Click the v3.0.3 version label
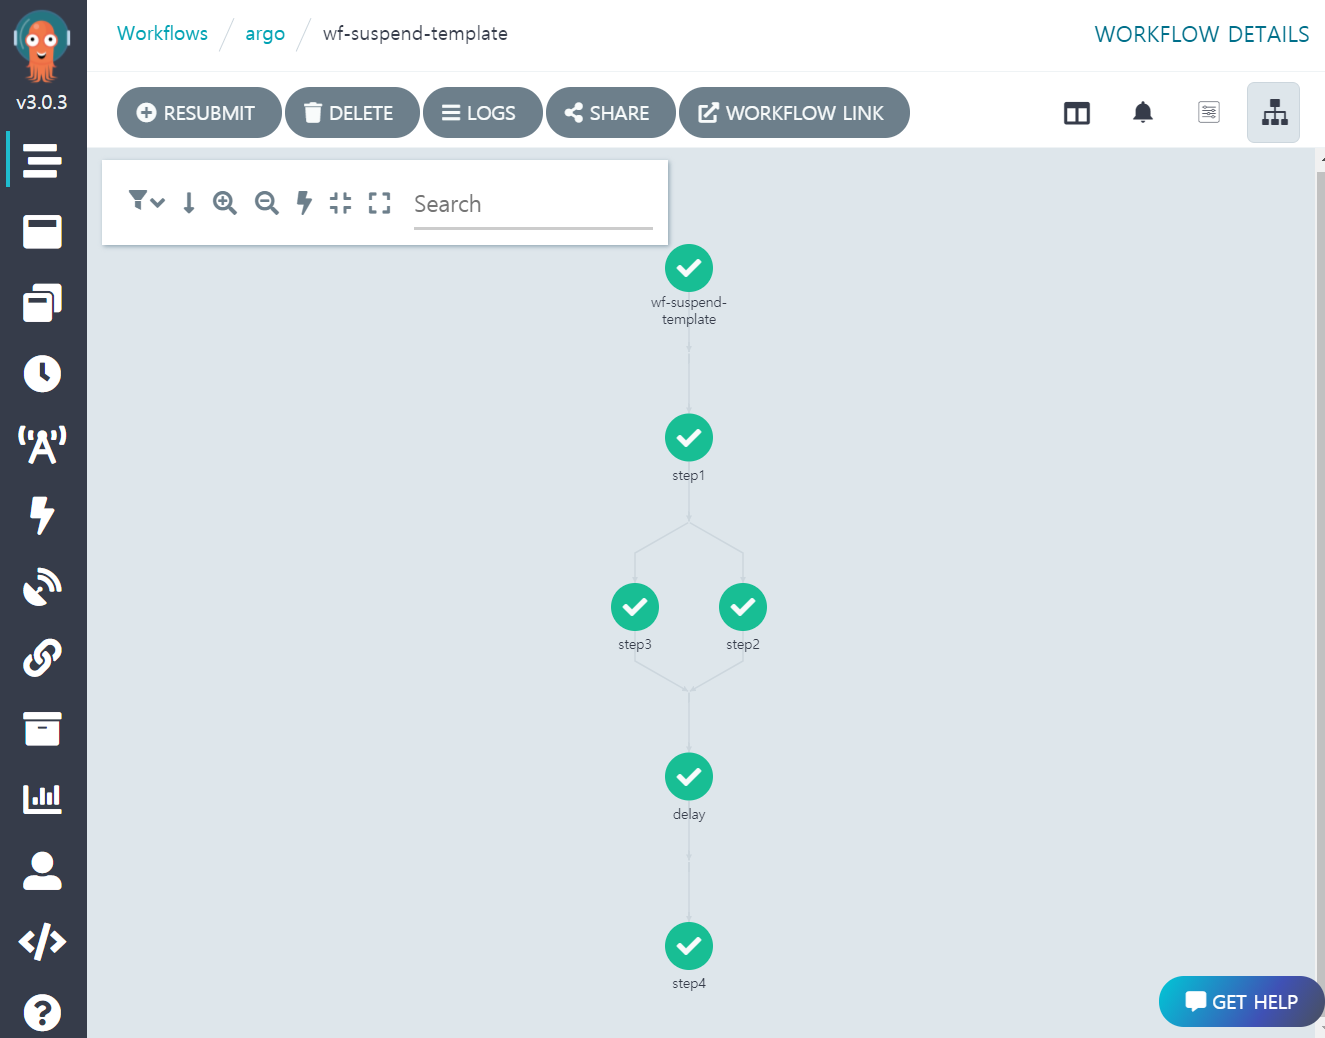This screenshot has width=1325, height=1038. 42,102
